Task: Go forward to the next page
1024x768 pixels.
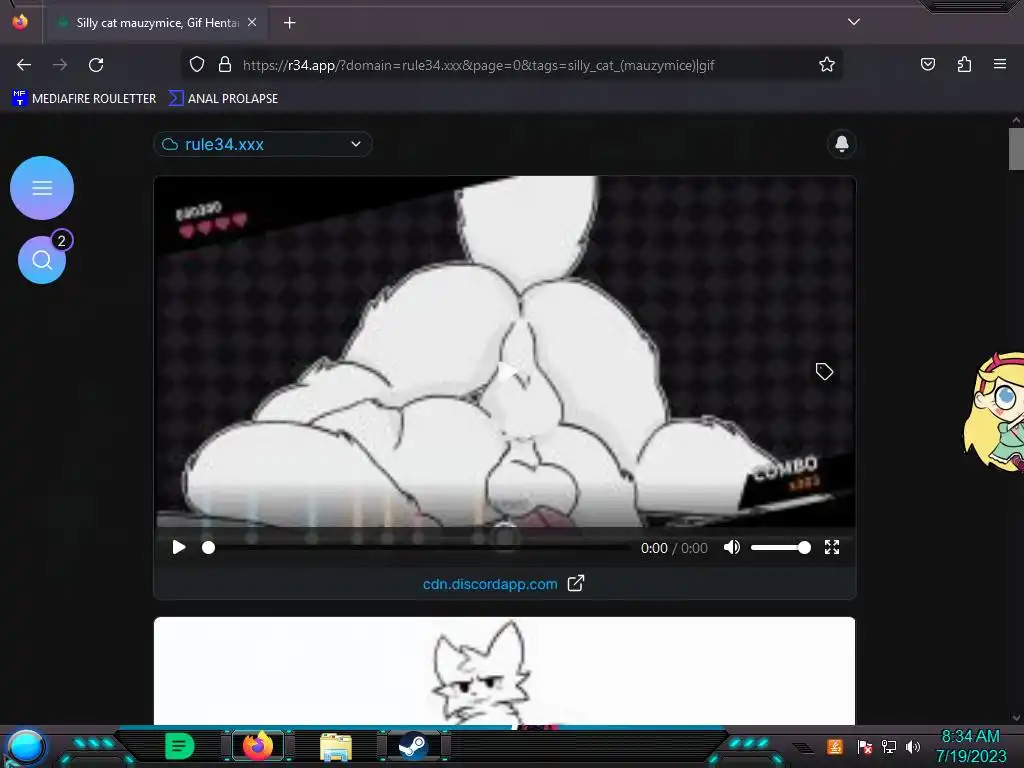Action: point(60,65)
